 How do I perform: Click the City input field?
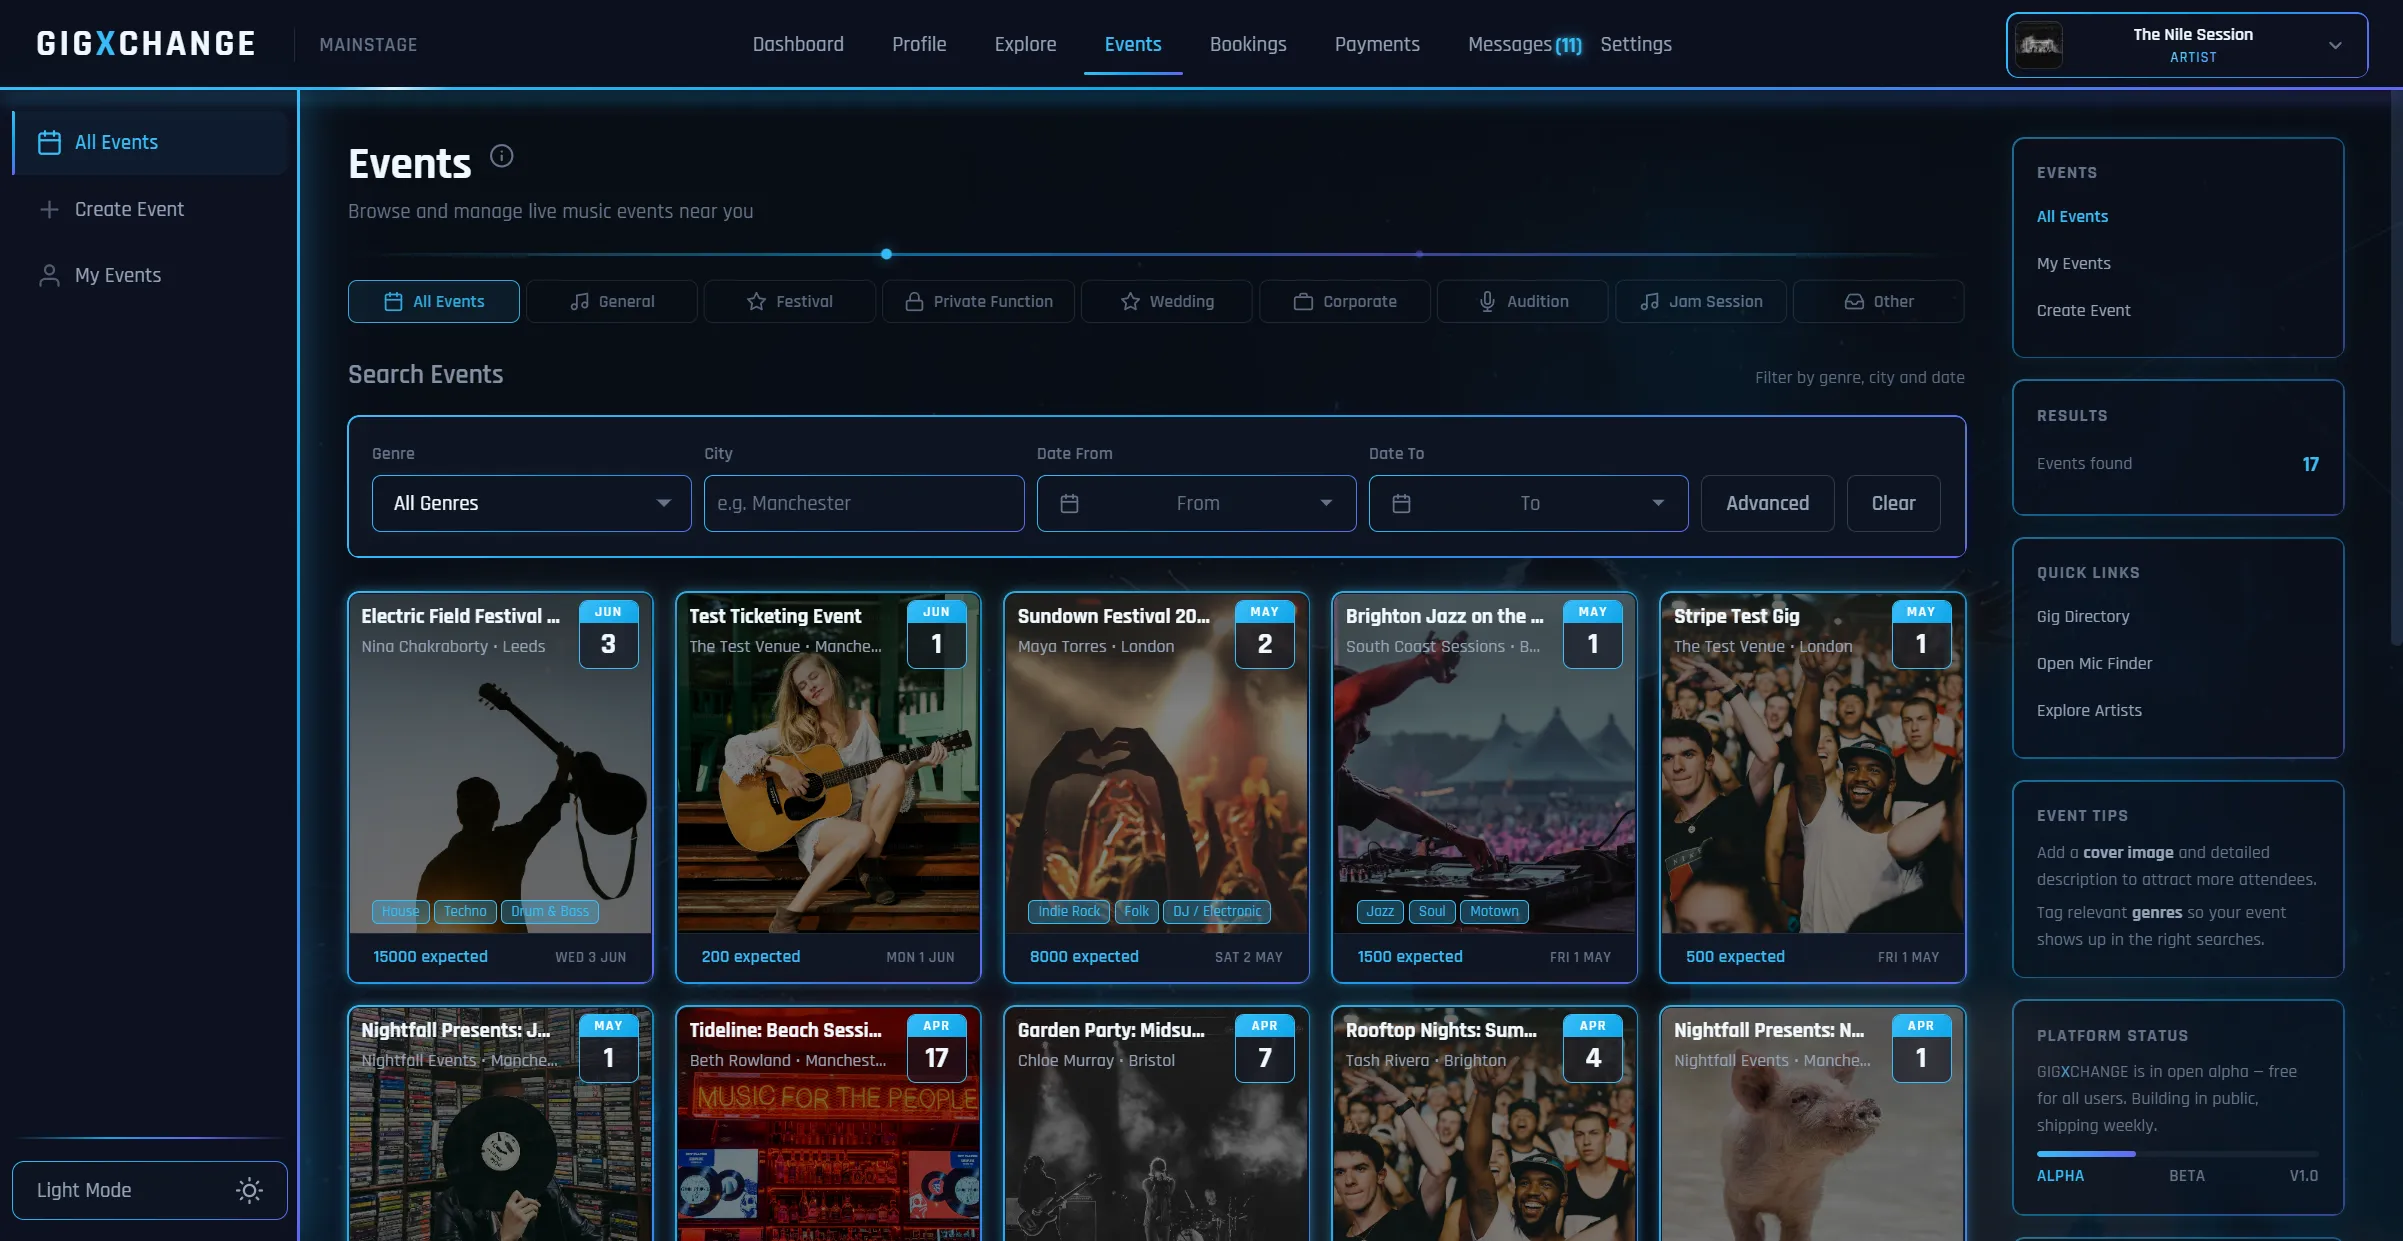coord(864,503)
